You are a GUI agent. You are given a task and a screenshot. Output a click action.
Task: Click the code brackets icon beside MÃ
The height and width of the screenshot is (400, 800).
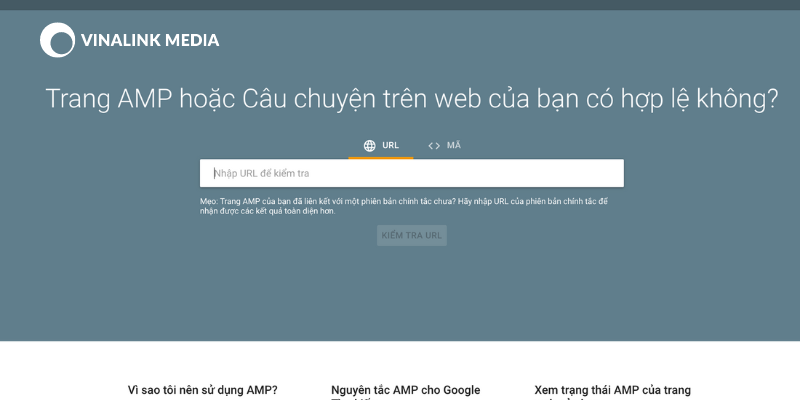coord(434,146)
